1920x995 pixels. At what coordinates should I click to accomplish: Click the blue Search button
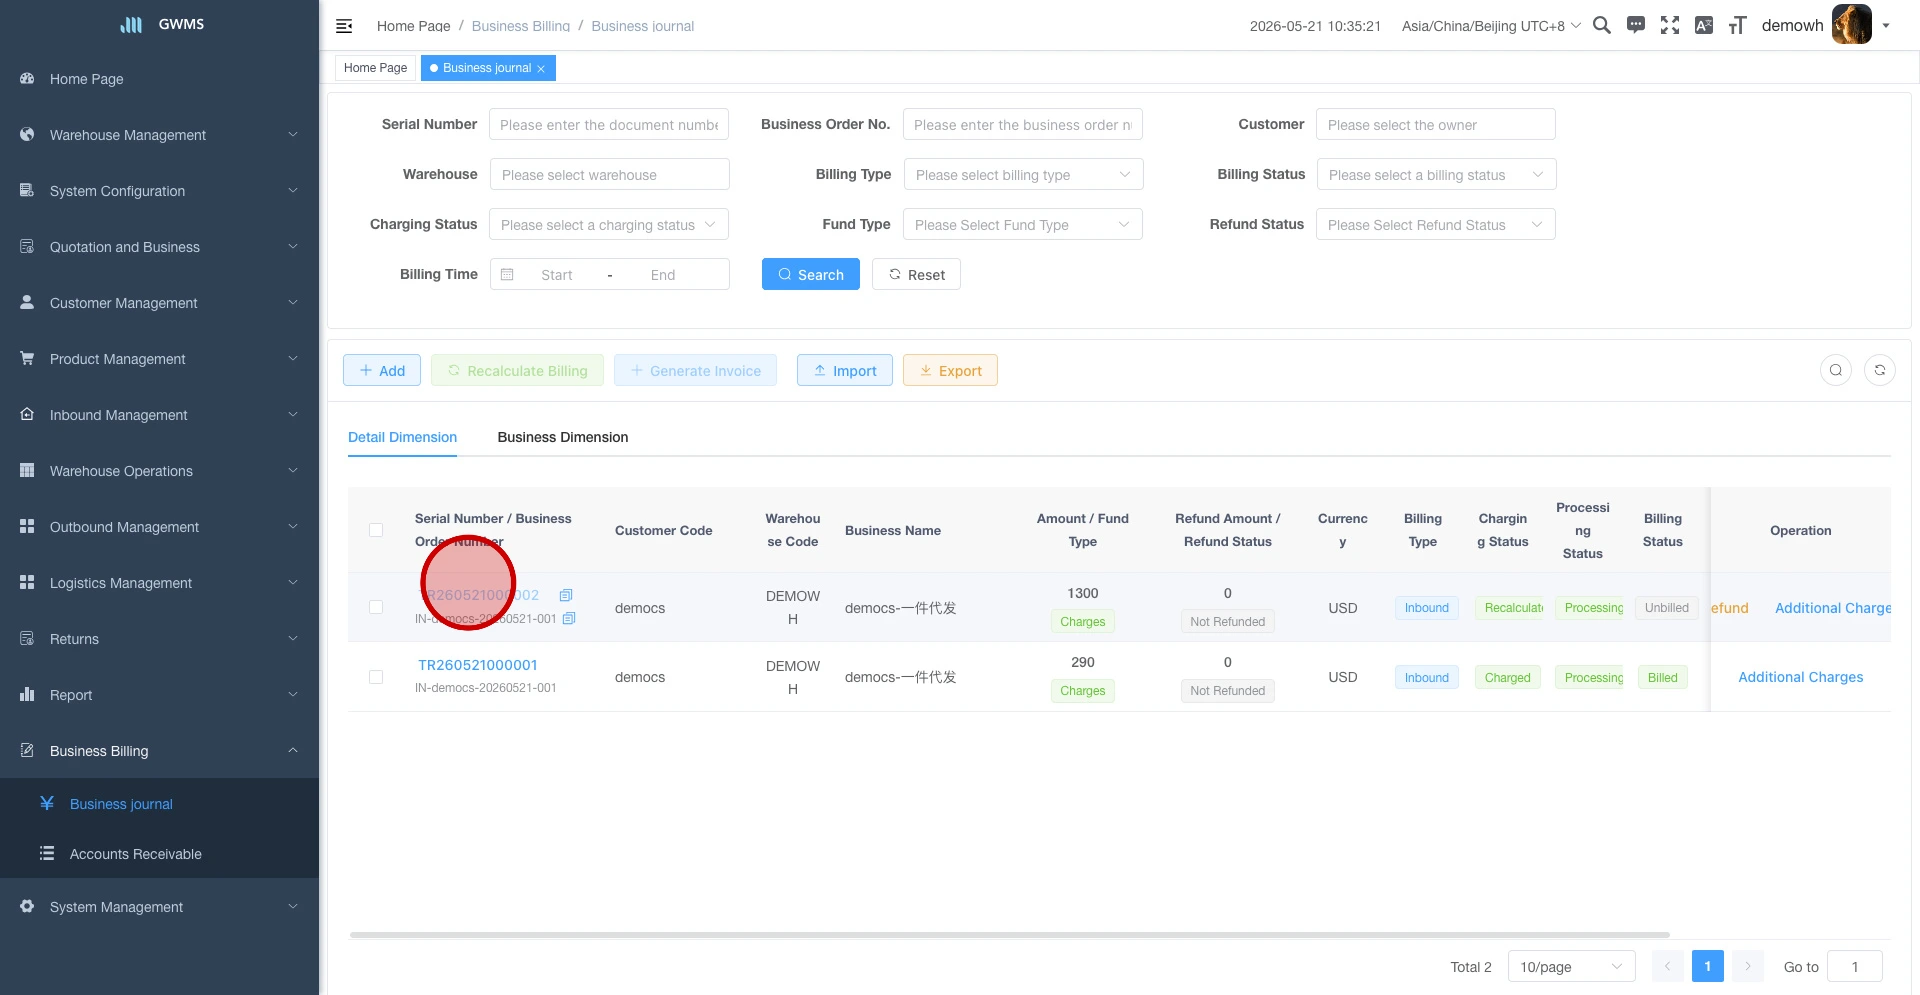pos(811,274)
